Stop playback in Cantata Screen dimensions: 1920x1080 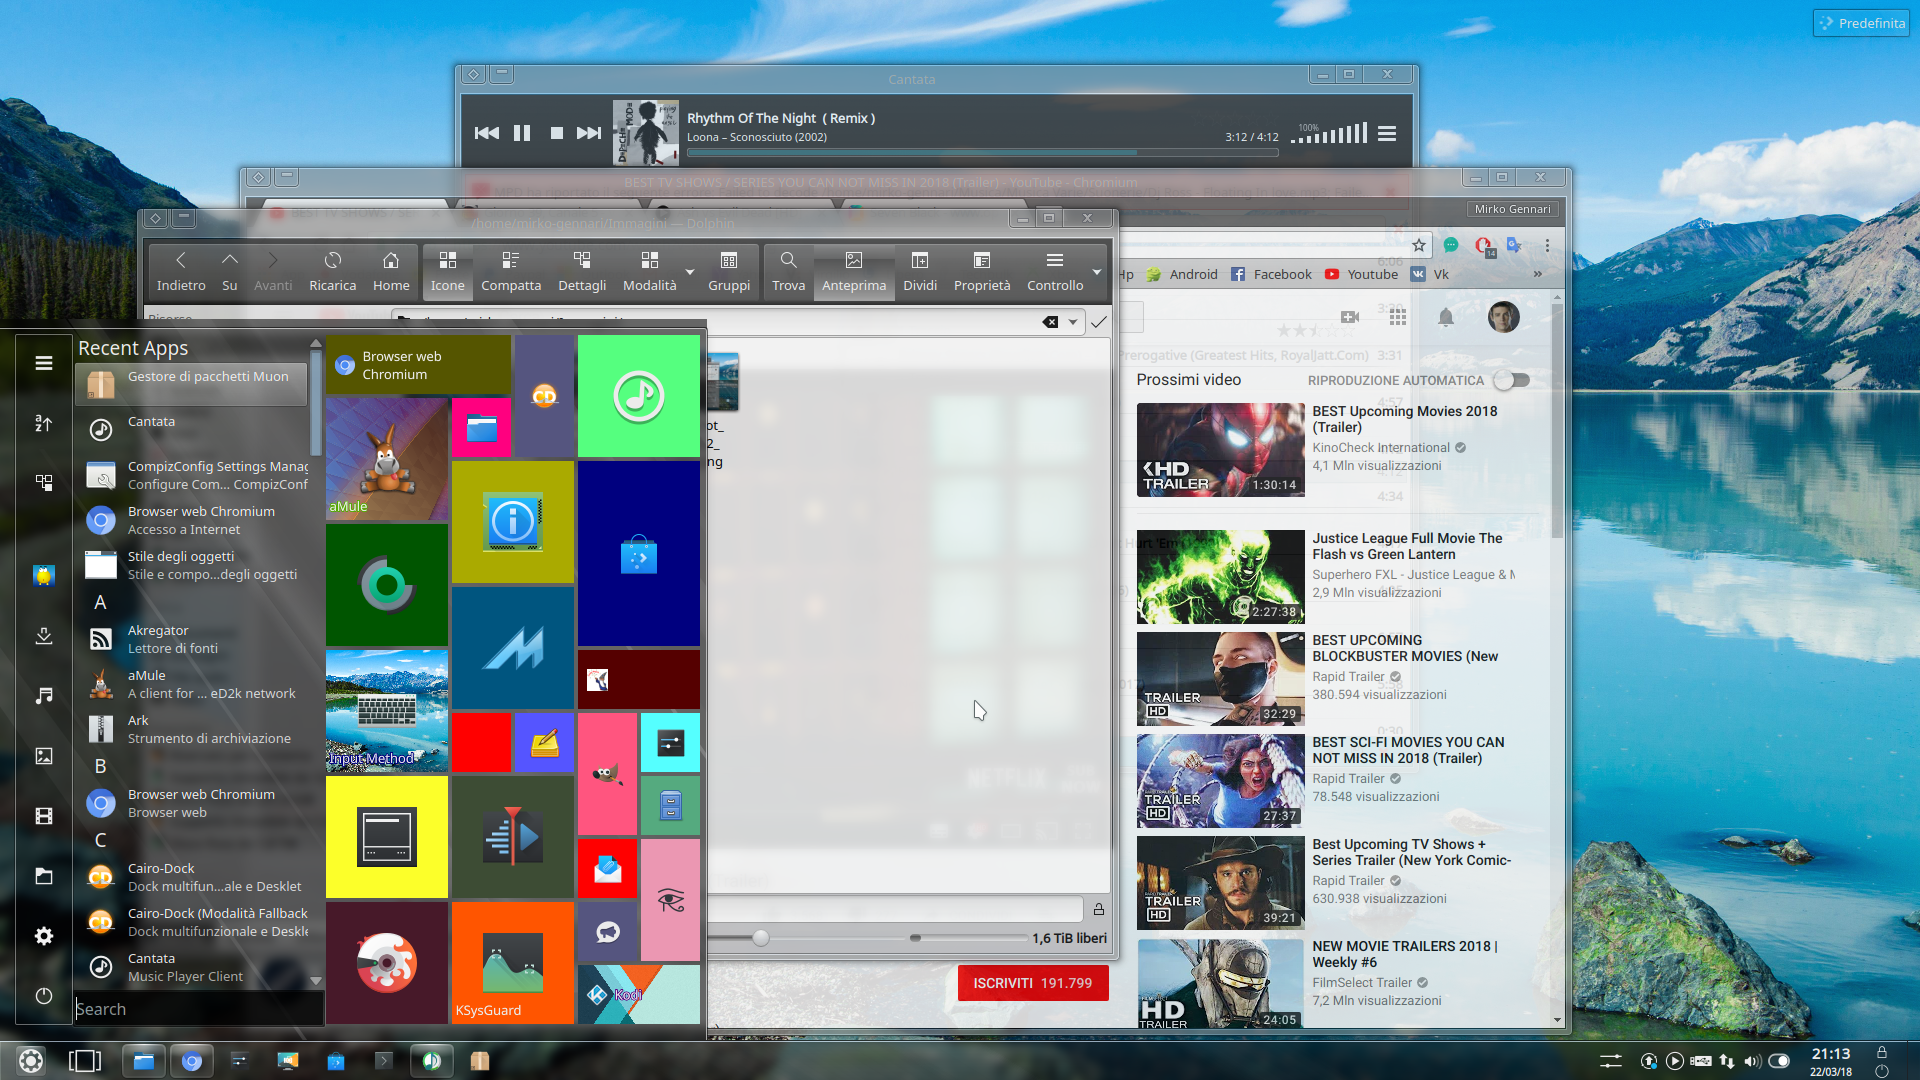point(556,133)
